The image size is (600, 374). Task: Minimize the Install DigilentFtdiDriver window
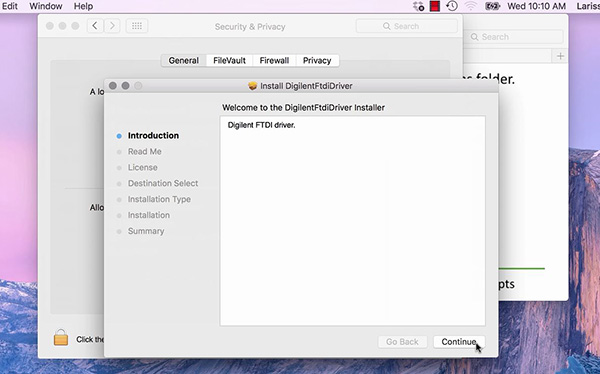[125, 86]
